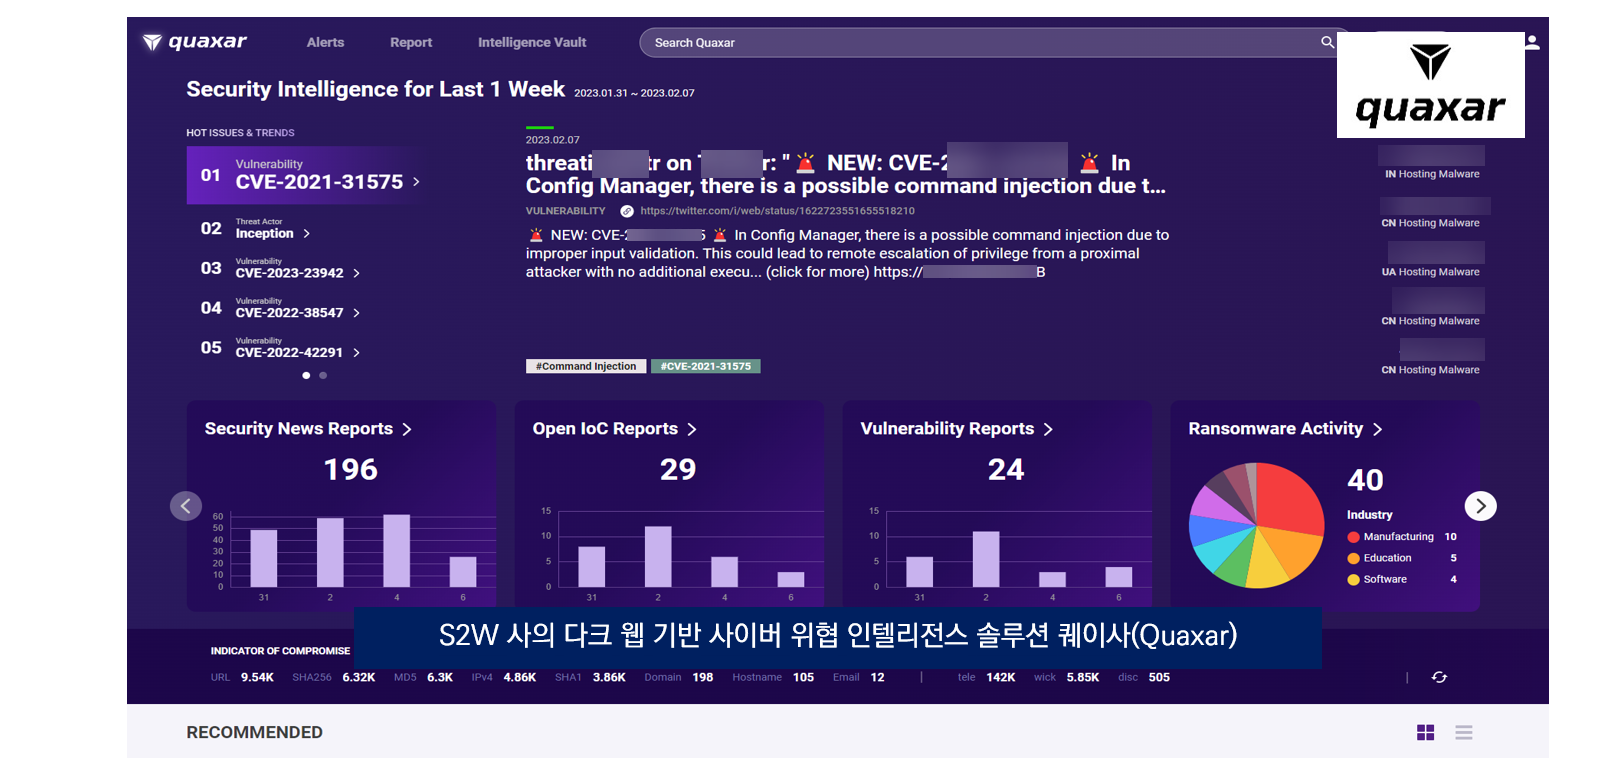1620x760 pixels.
Task: Expand Security News Reports chevron
Action: pyautogui.click(x=407, y=429)
